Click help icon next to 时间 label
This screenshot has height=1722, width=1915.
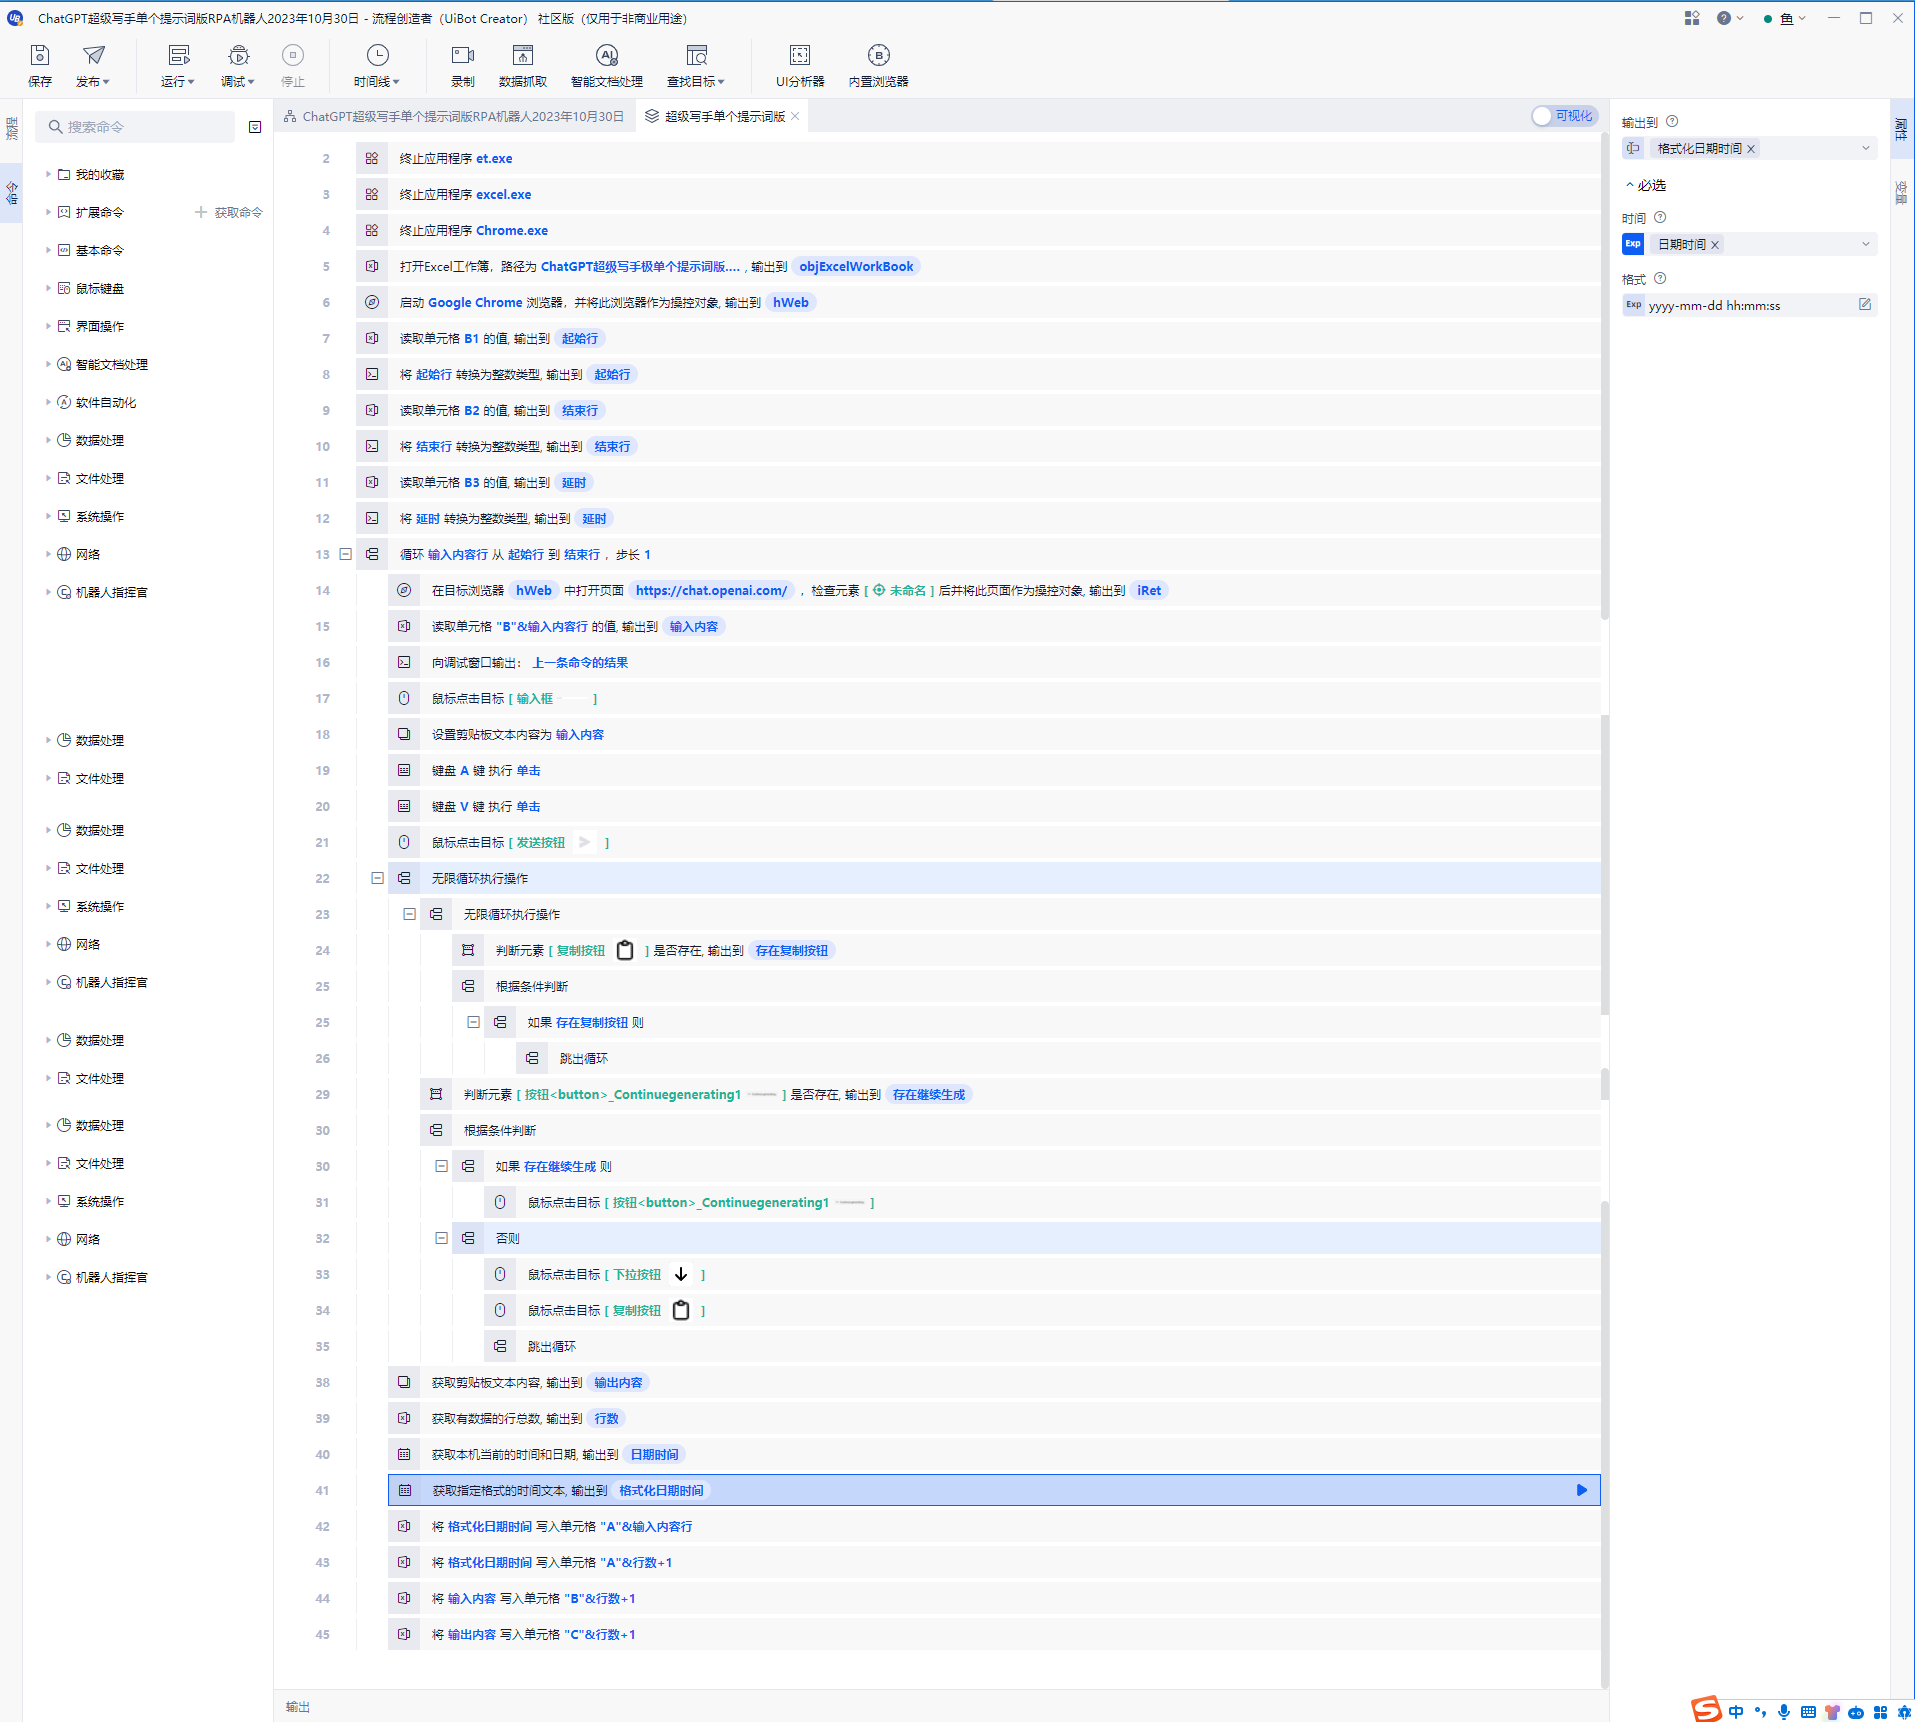[x=1660, y=218]
